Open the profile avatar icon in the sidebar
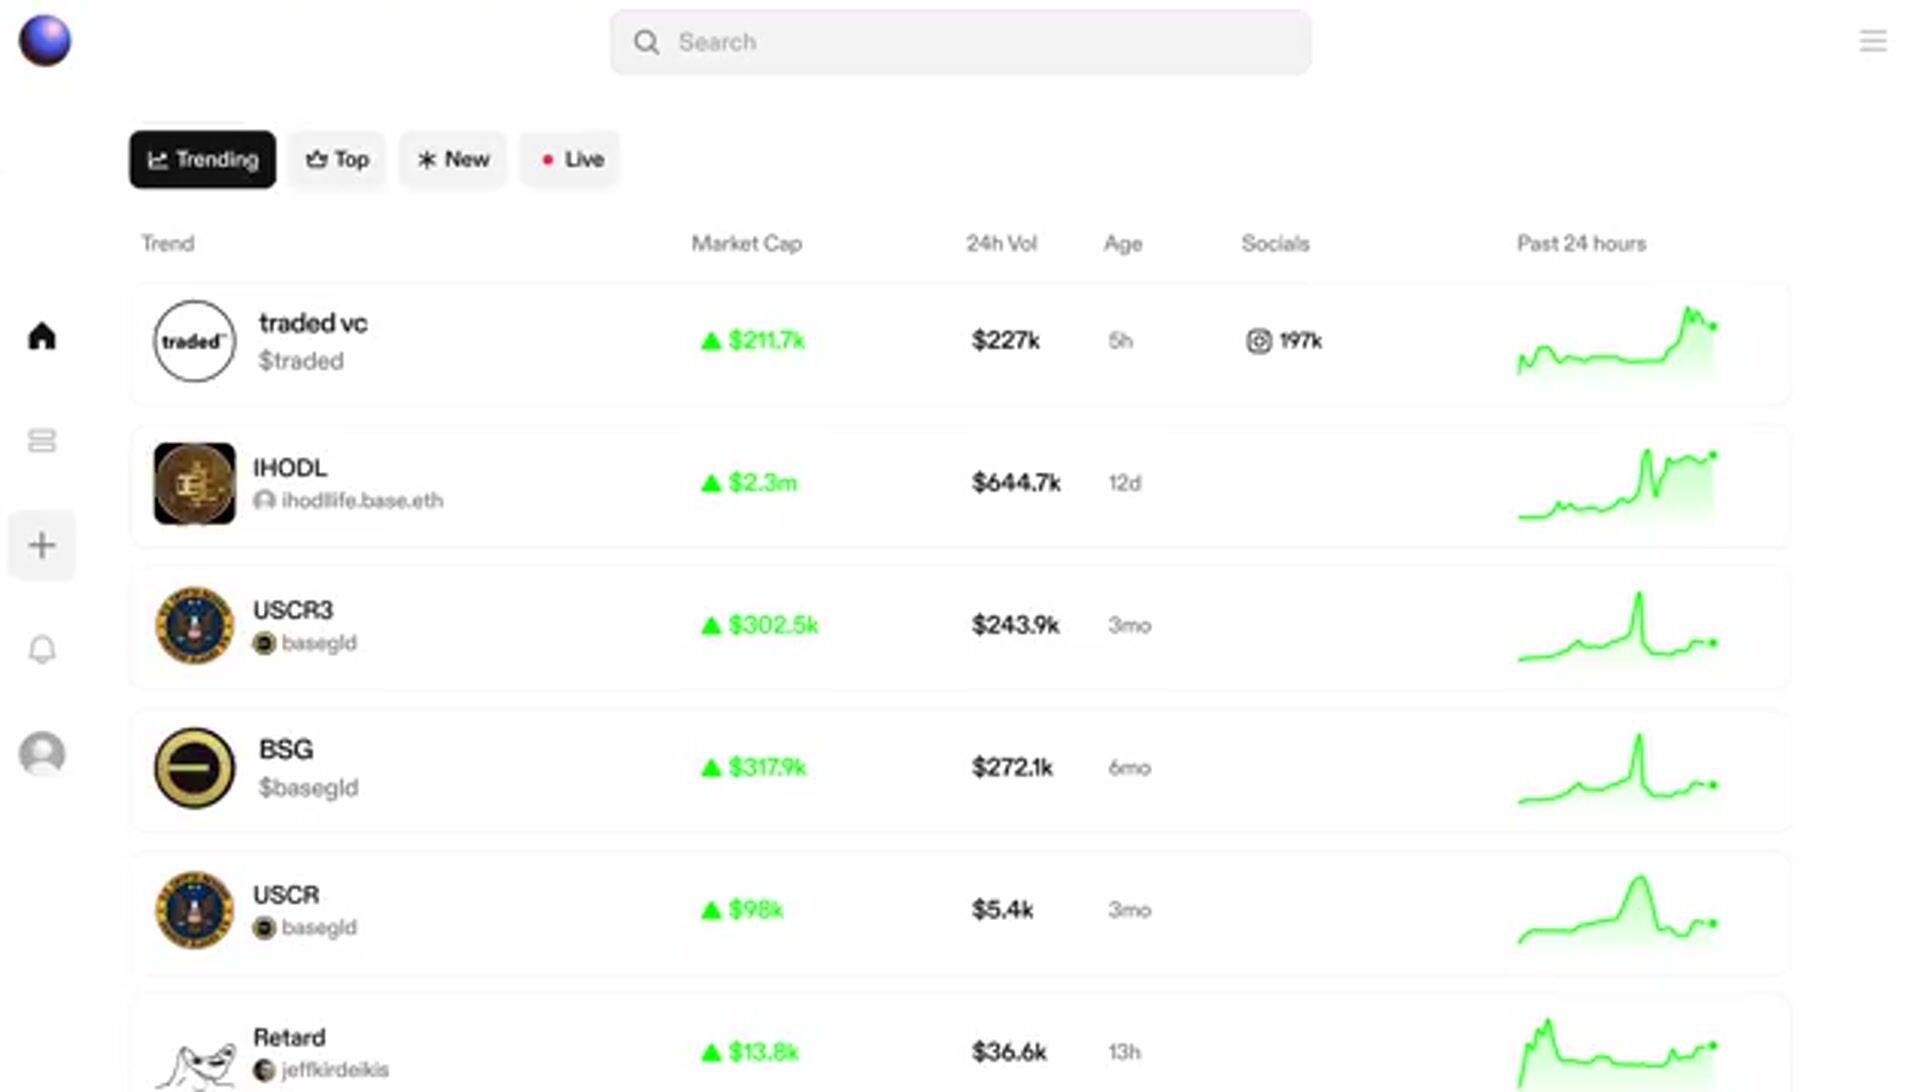Image resolution: width=1920 pixels, height=1092 pixels. point(42,753)
